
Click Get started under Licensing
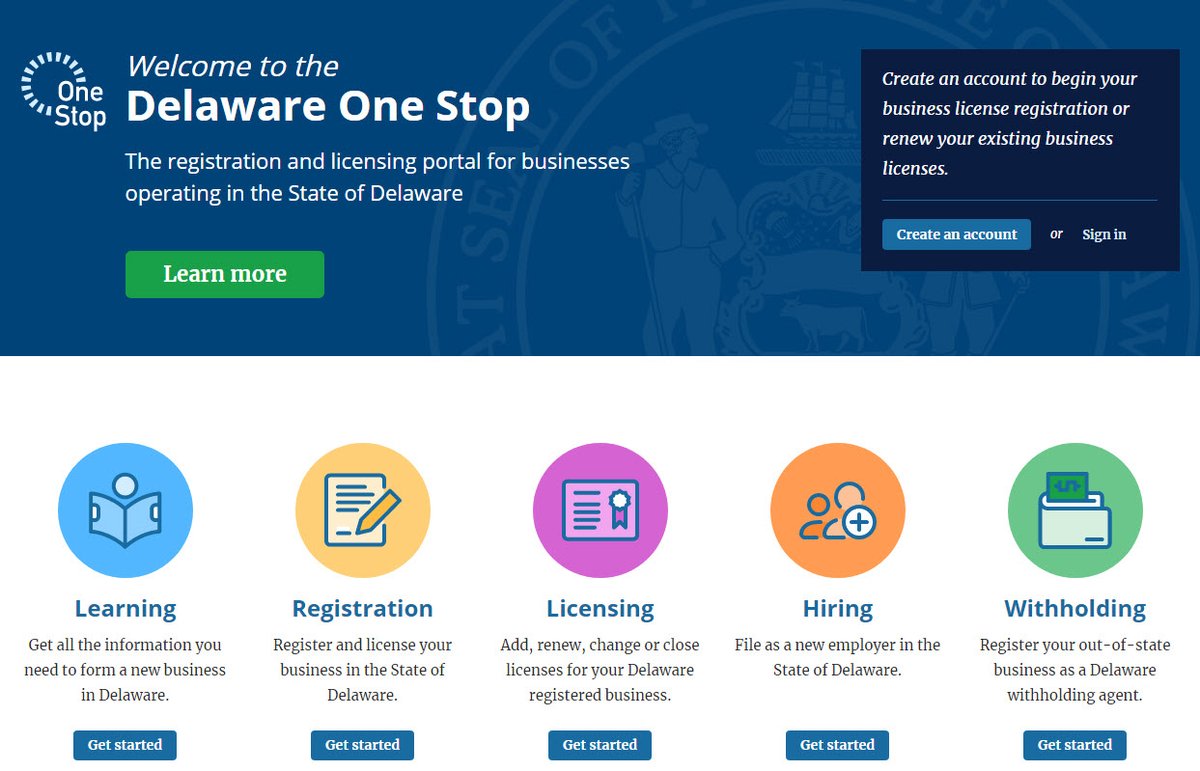600,745
